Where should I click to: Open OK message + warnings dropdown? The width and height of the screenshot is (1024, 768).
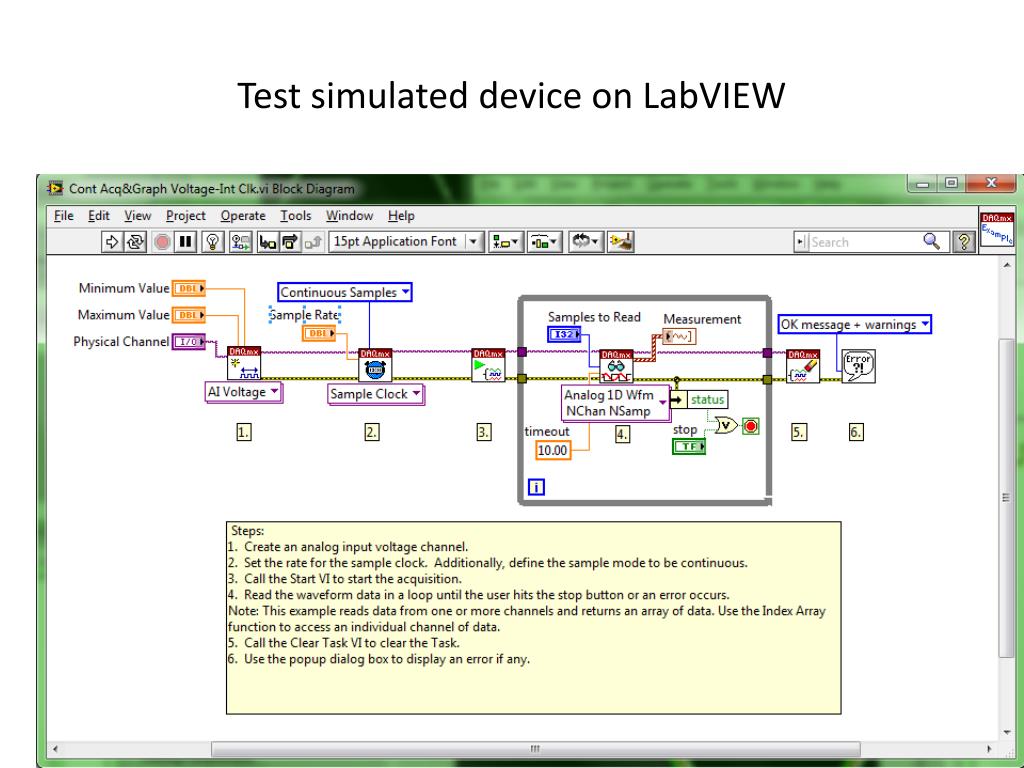[x=854, y=325]
